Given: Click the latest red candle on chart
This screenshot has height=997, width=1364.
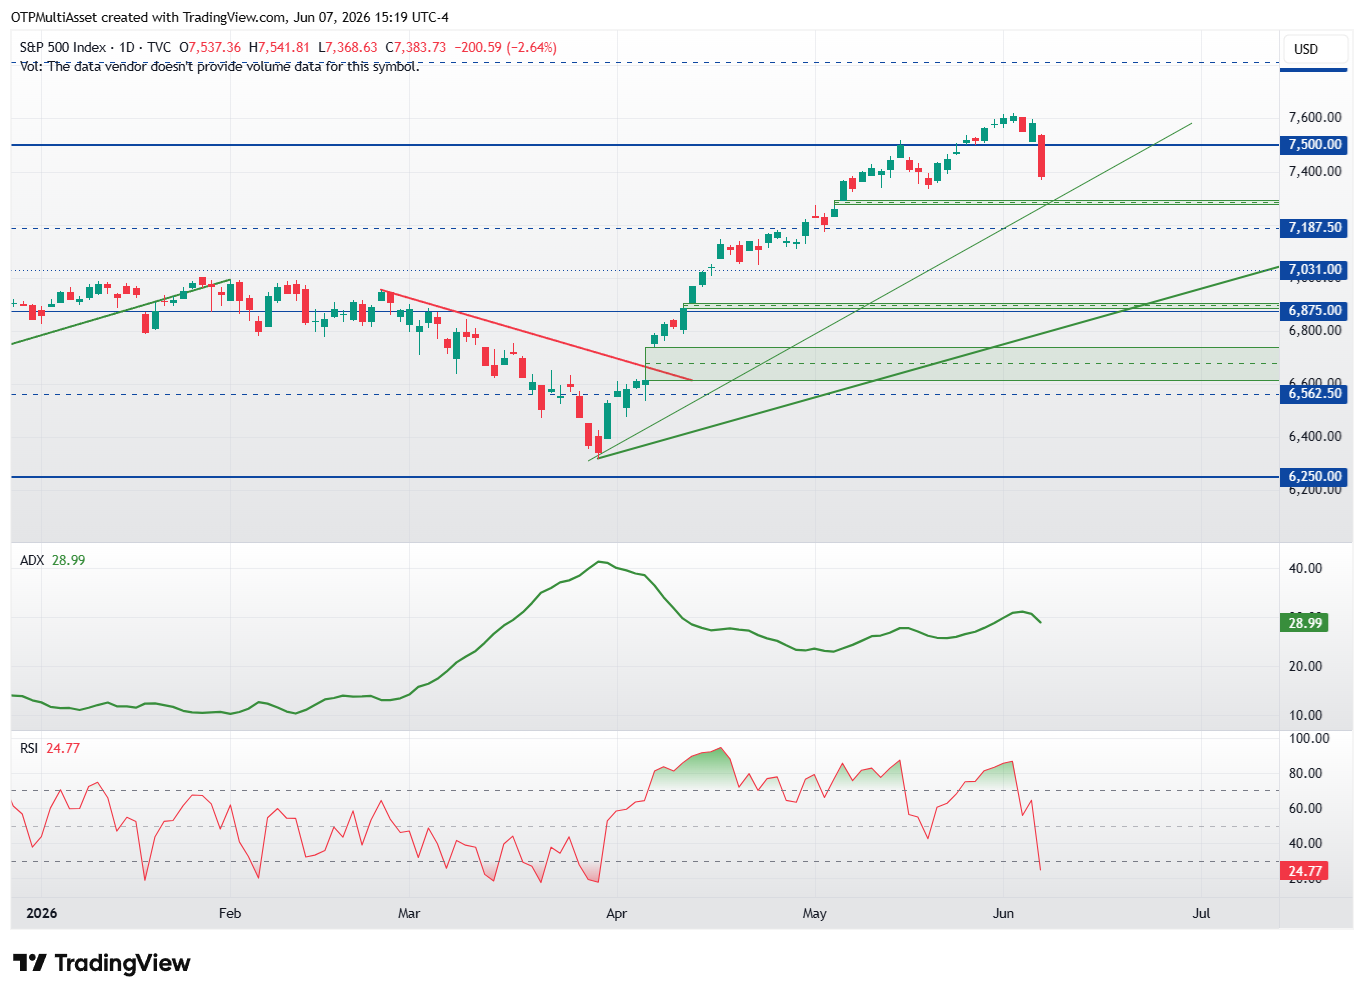Looking at the screenshot, I should [1042, 156].
